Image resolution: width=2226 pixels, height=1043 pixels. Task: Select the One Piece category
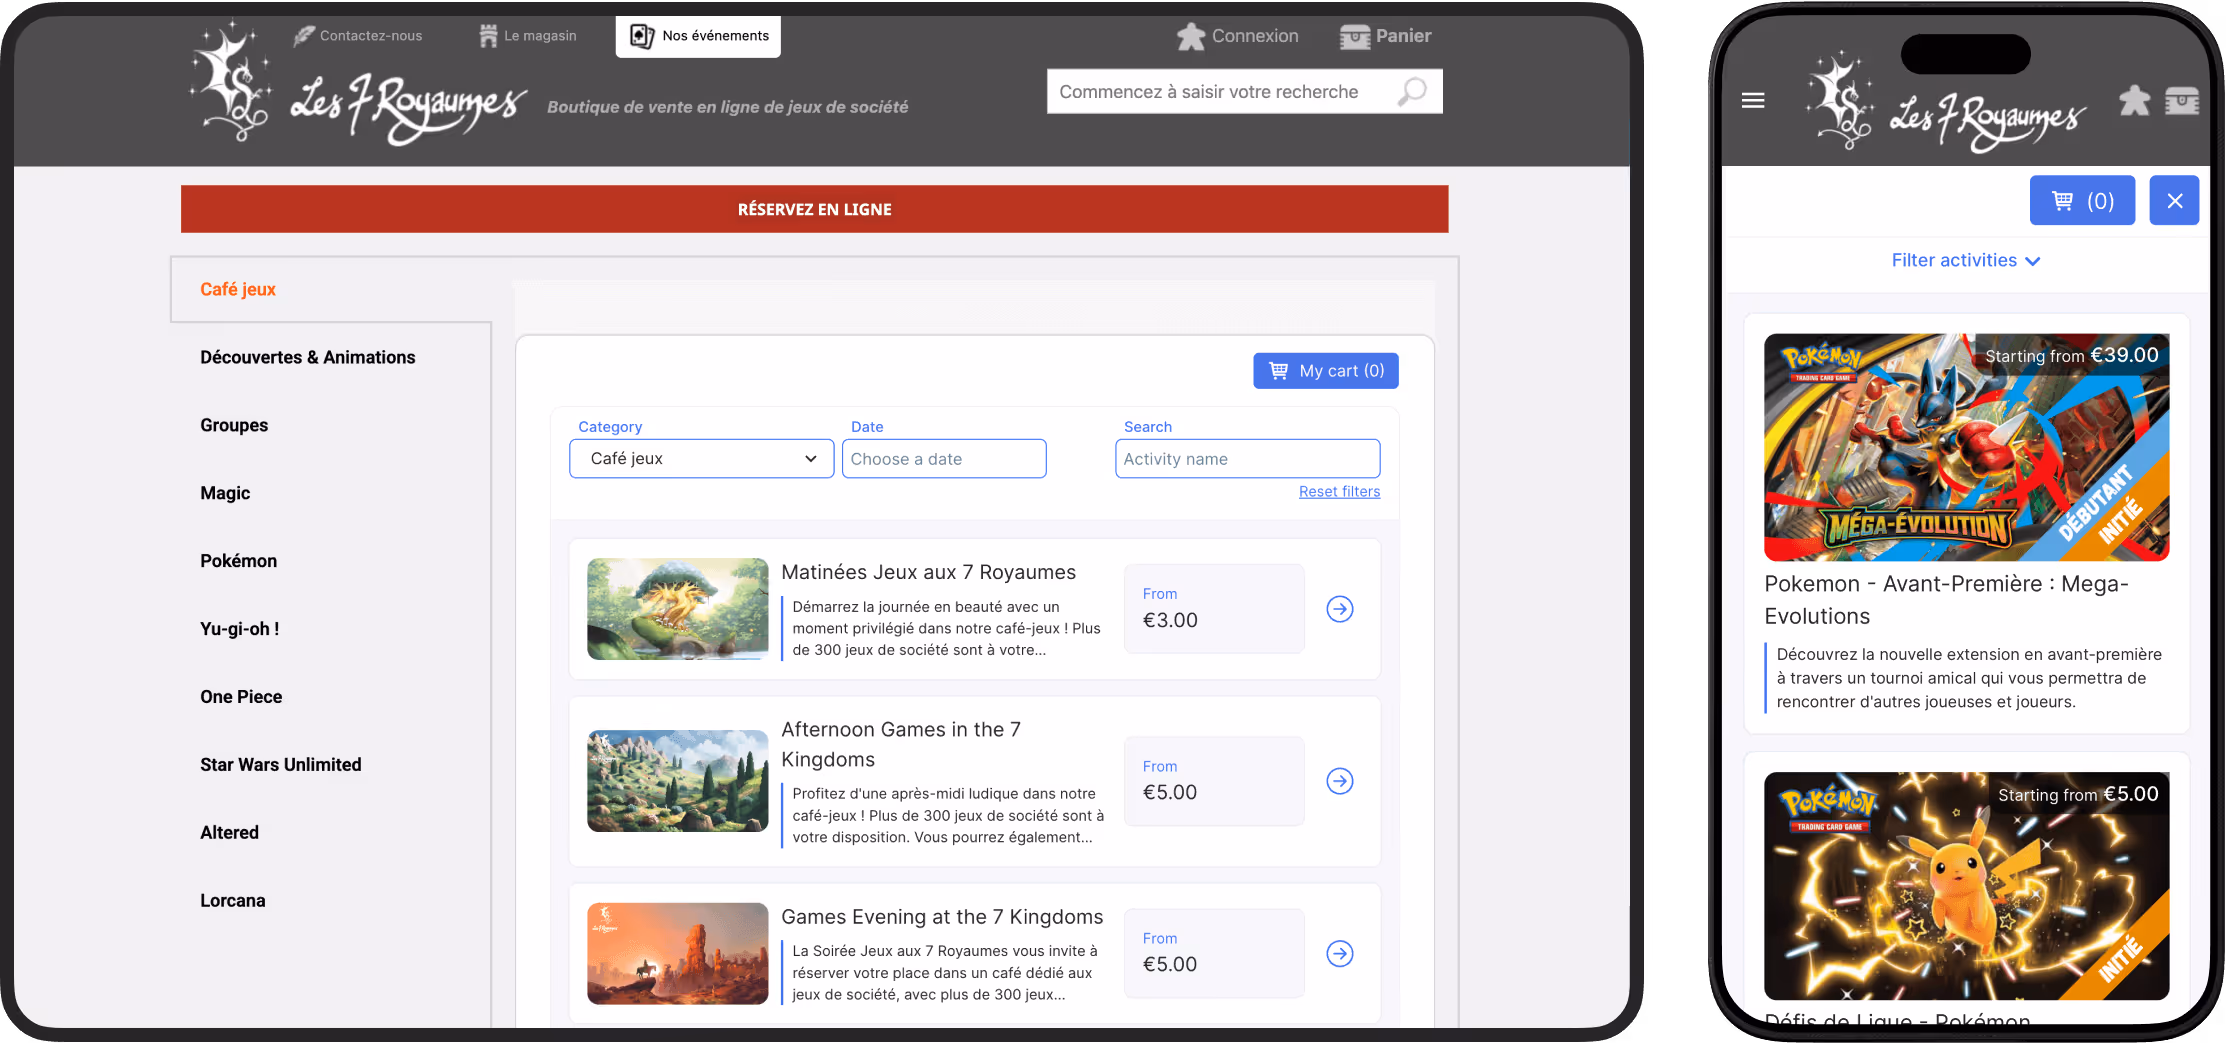tap(241, 697)
